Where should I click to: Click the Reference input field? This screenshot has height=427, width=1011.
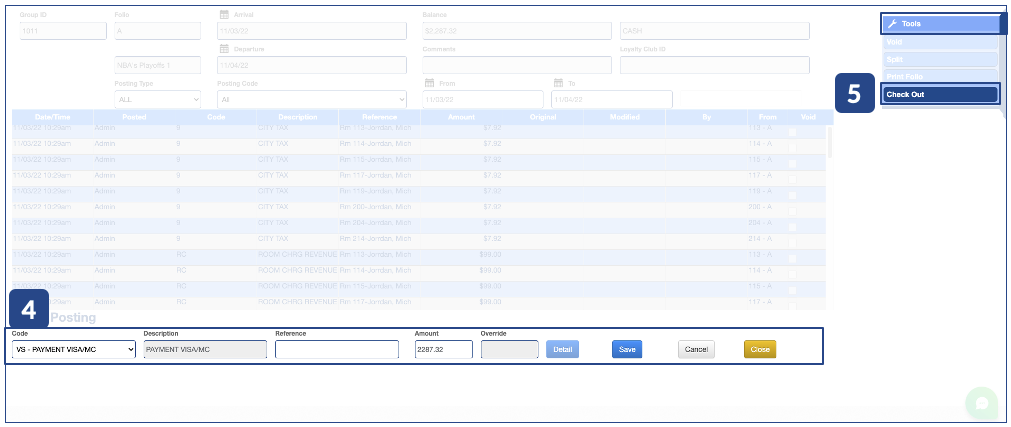pyautogui.click(x=336, y=349)
